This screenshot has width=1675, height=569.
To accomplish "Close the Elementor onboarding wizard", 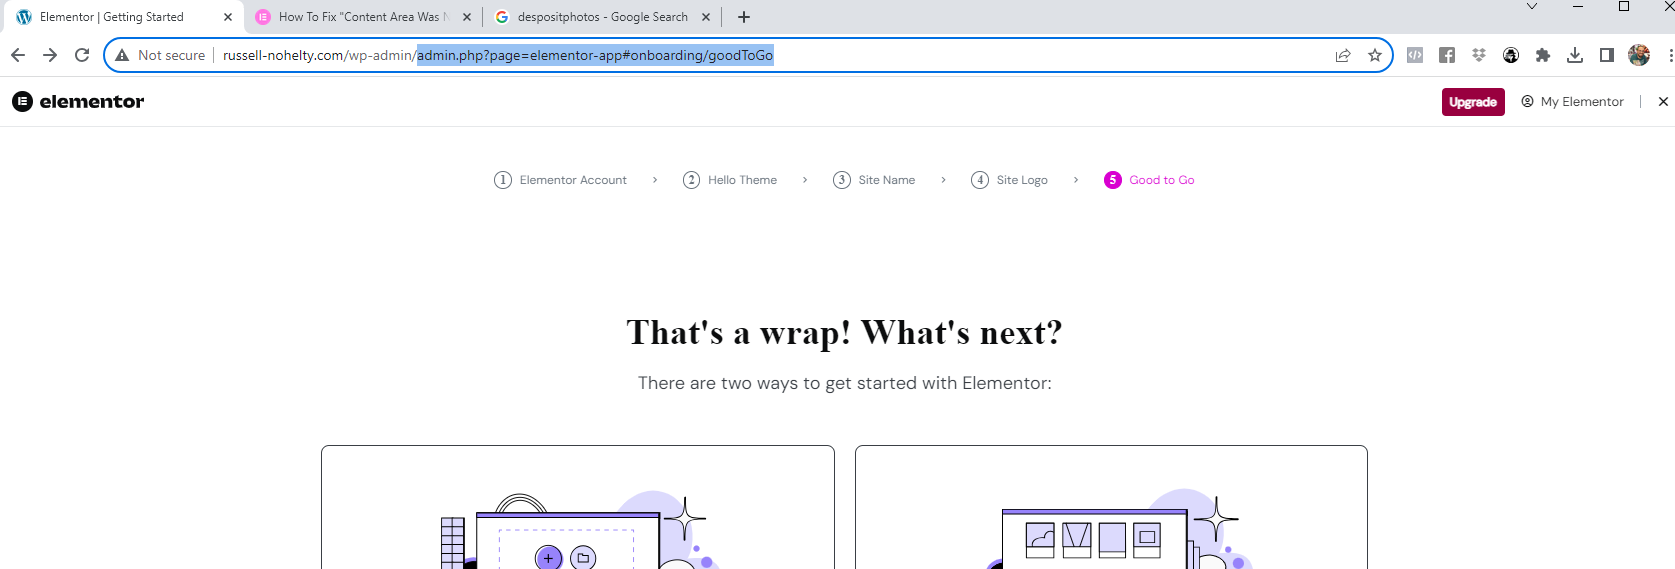I will tap(1663, 102).
